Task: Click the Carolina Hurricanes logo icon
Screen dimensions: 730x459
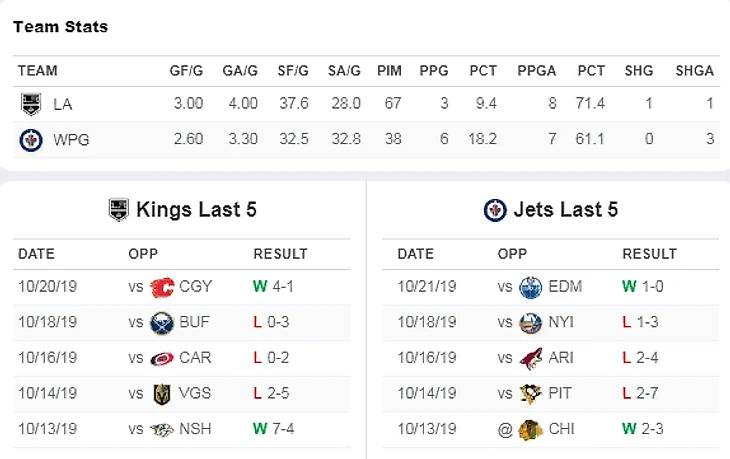Action: [162, 359]
